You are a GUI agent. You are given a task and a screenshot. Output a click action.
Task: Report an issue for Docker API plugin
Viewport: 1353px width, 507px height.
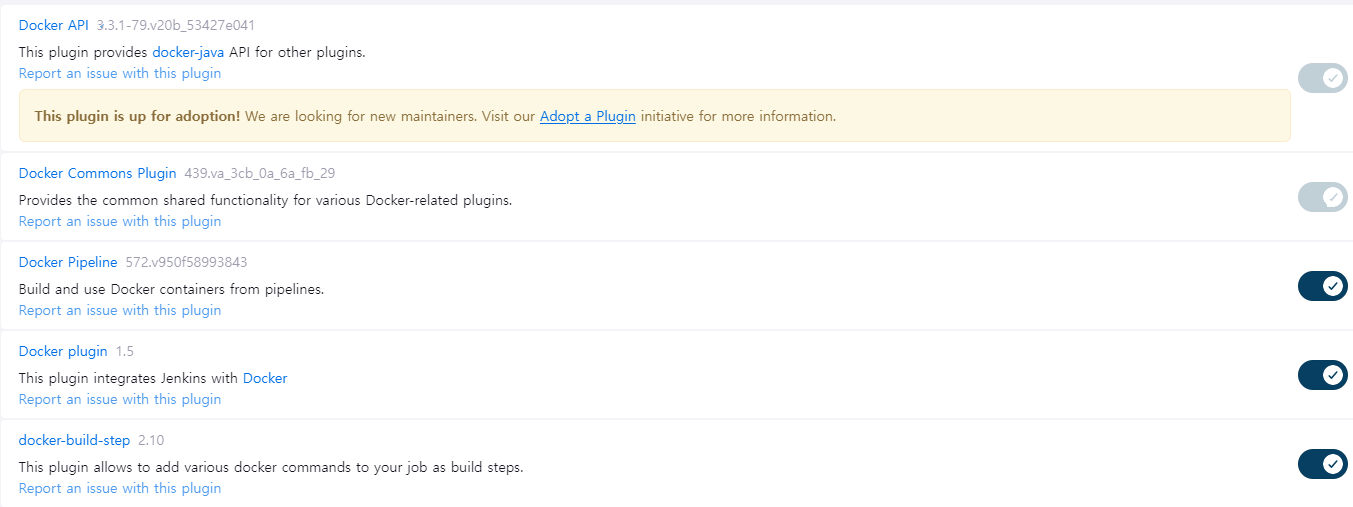click(x=120, y=73)
